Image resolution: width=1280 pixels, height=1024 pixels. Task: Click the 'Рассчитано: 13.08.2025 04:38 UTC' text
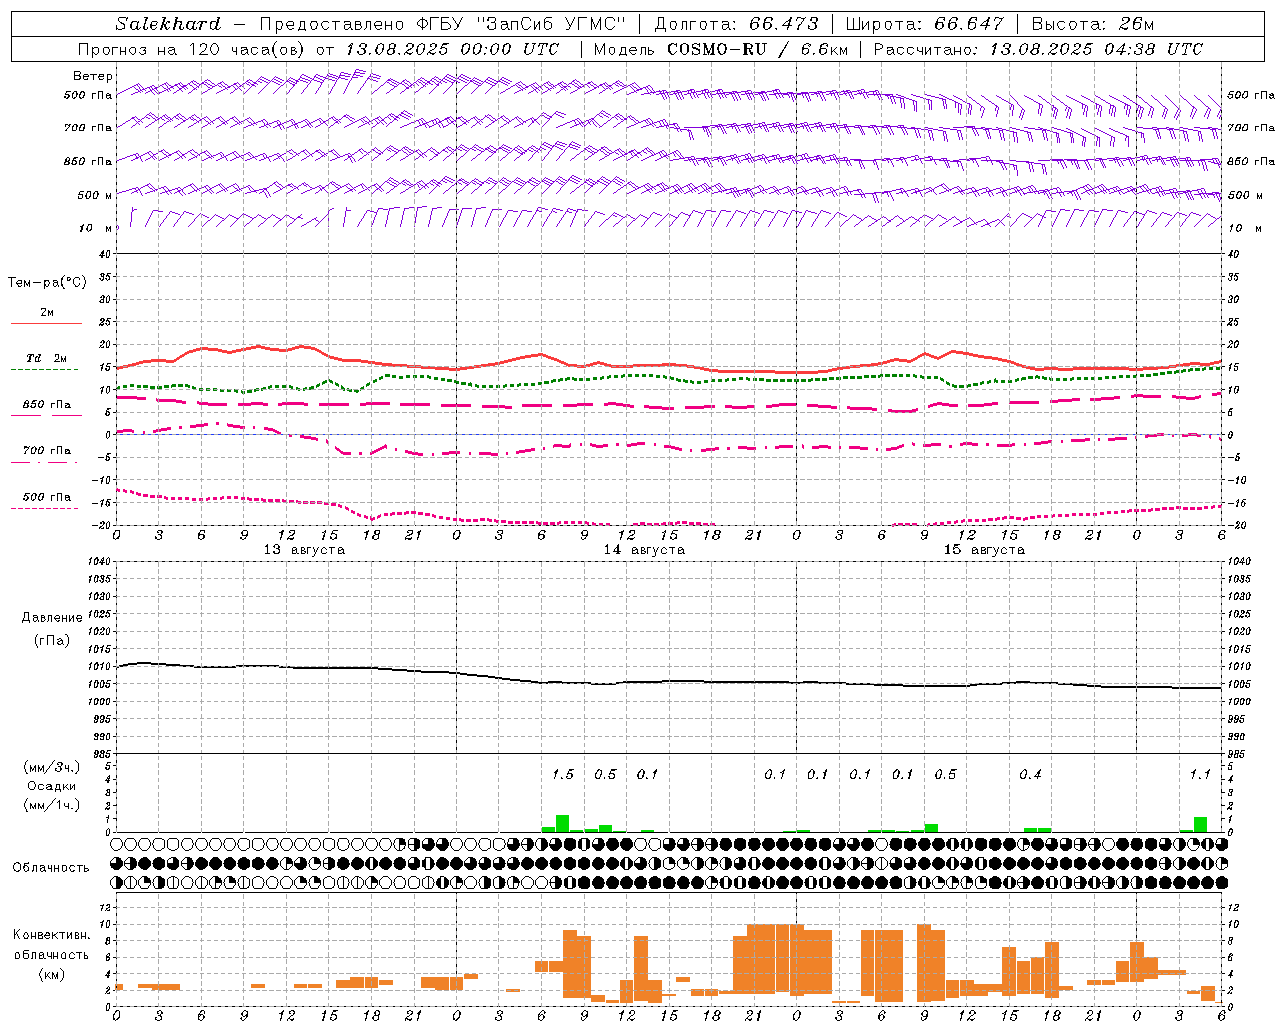(x=1038, y=49)
